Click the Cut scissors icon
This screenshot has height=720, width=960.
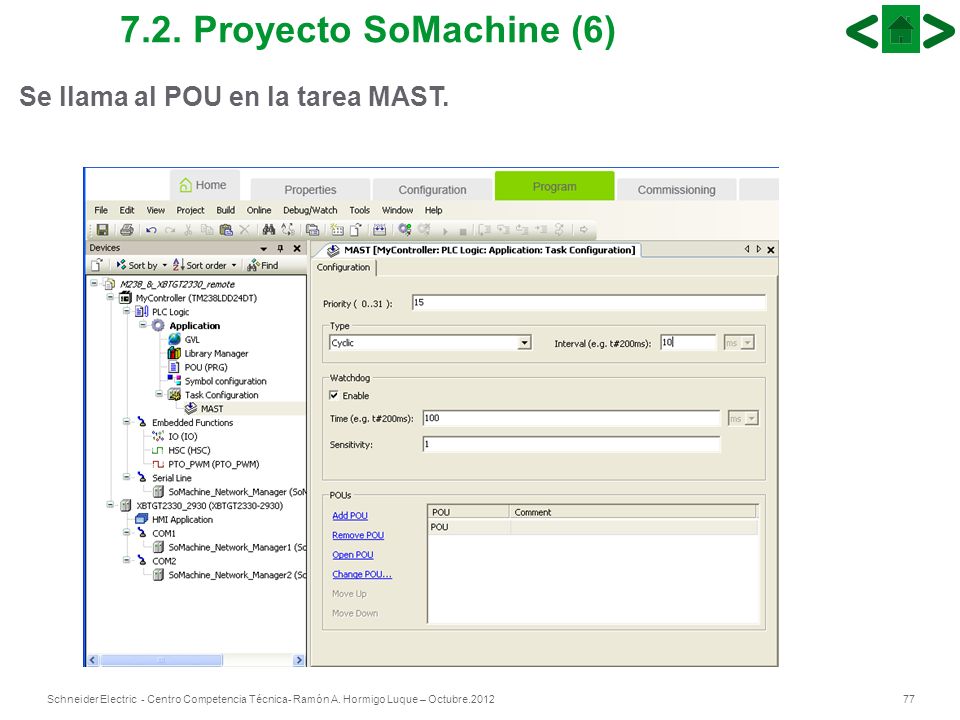189,230
